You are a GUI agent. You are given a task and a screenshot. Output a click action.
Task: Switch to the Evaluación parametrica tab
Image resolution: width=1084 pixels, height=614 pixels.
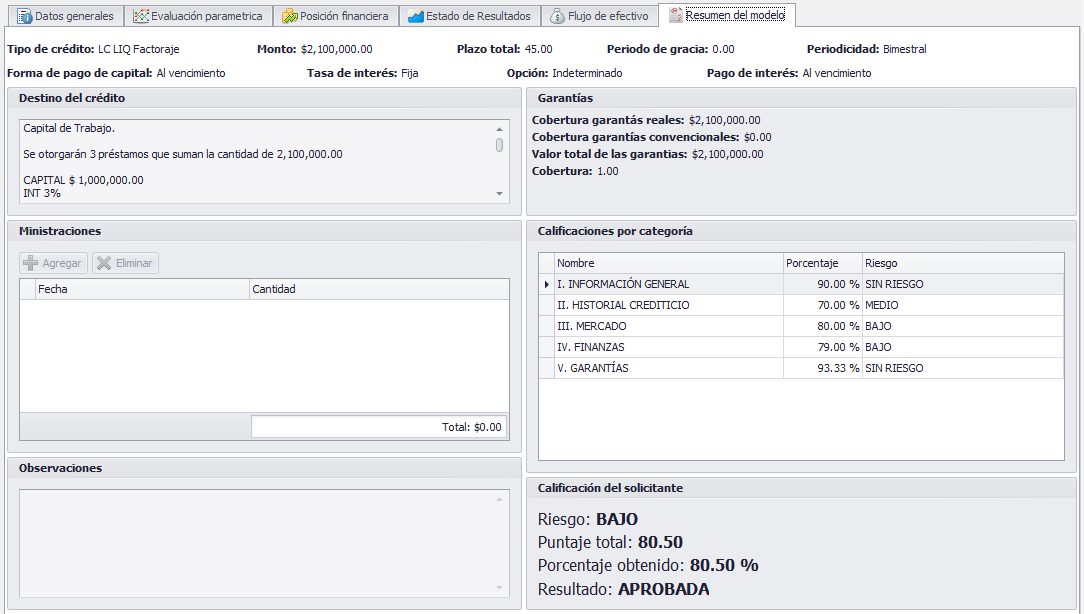click(198, 16)
